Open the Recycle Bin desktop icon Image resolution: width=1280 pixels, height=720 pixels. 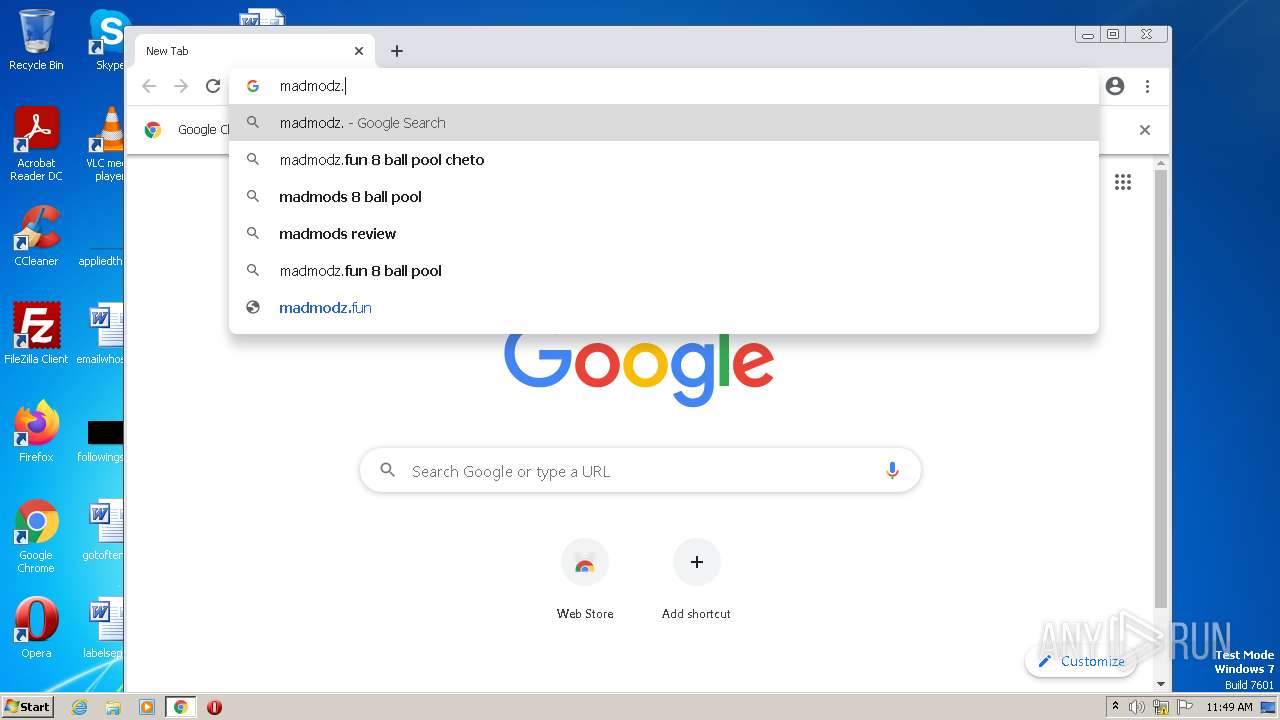(x=36, y=40)
